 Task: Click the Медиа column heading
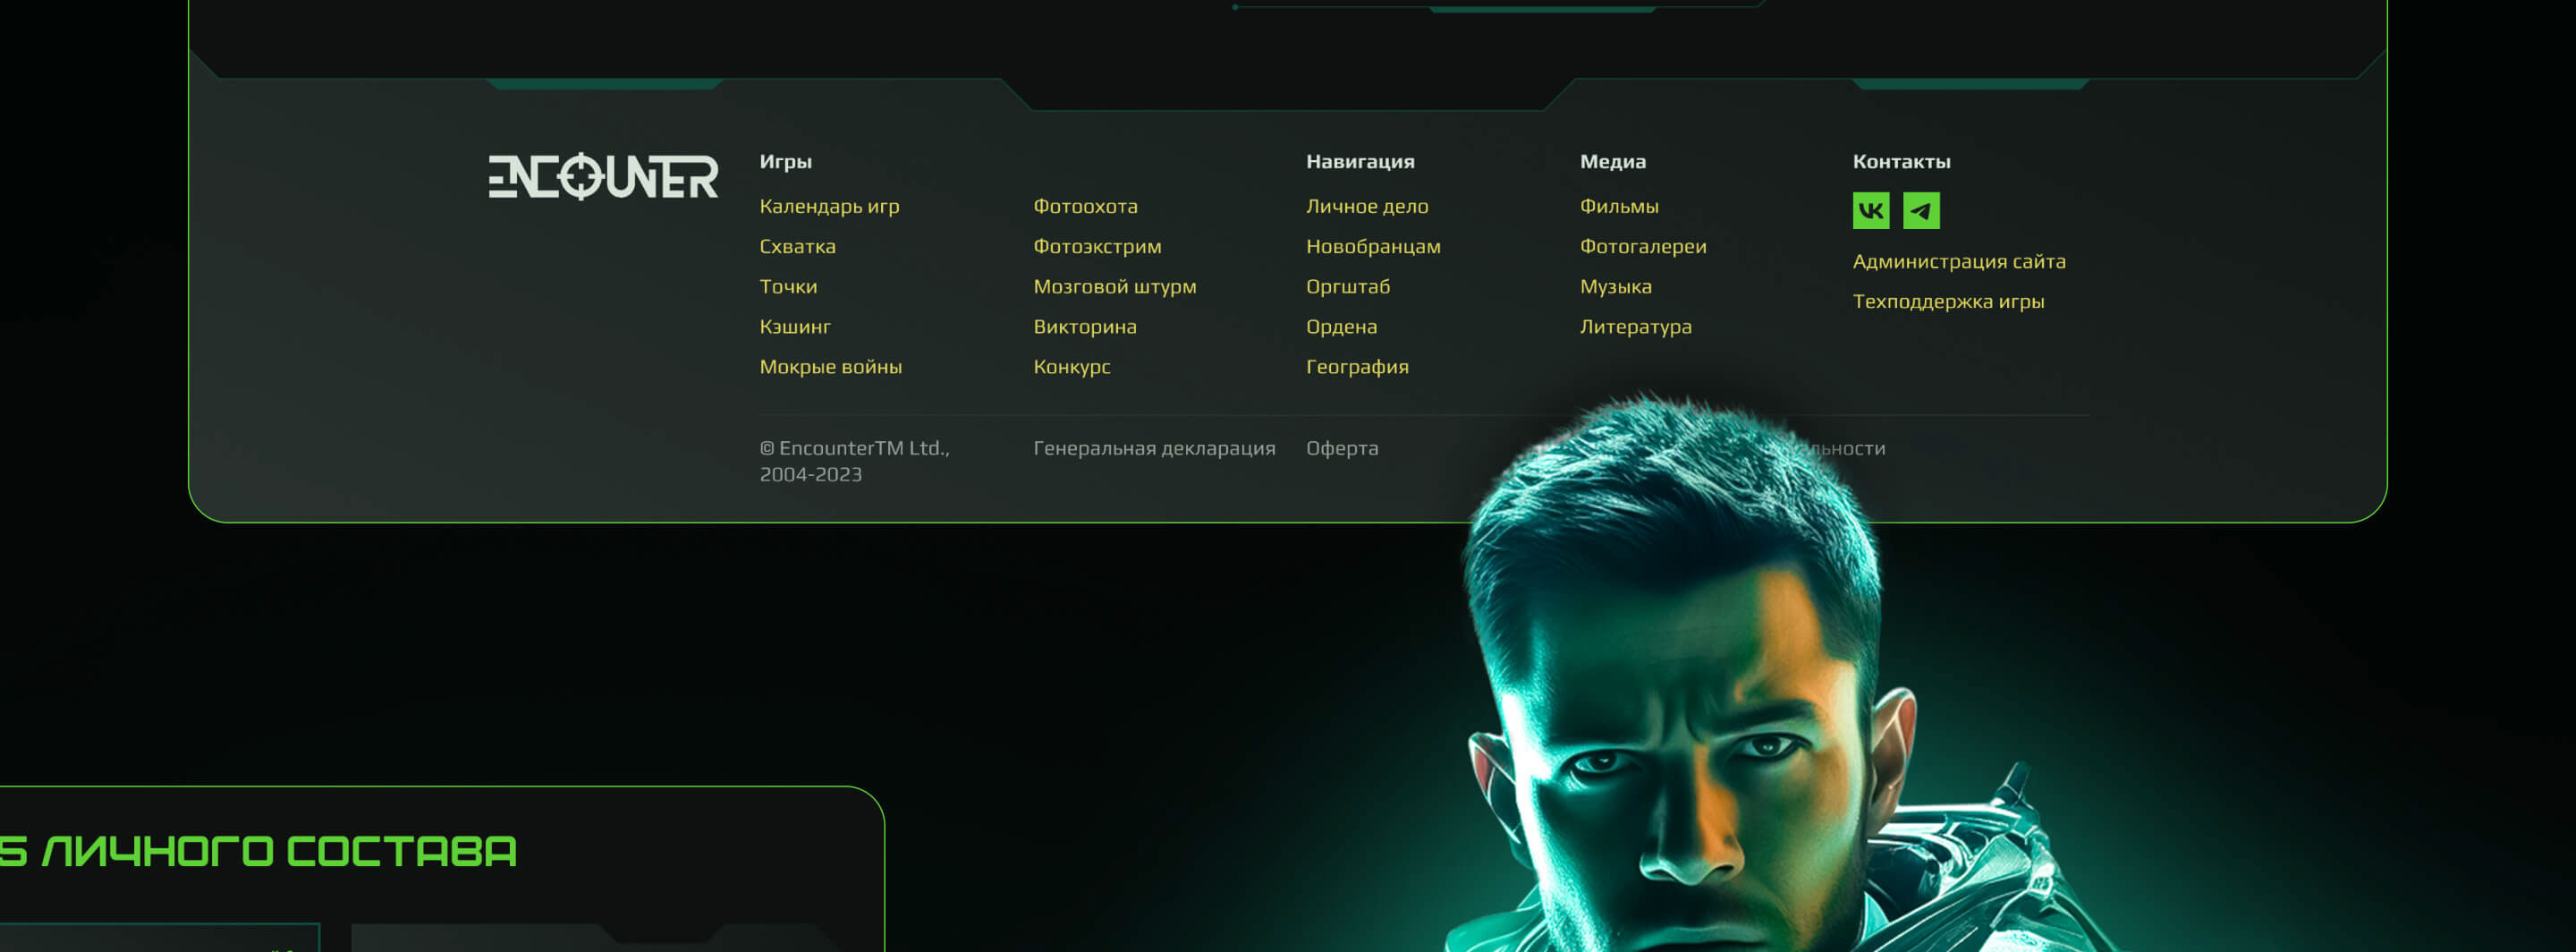(x=1612, y=161)
